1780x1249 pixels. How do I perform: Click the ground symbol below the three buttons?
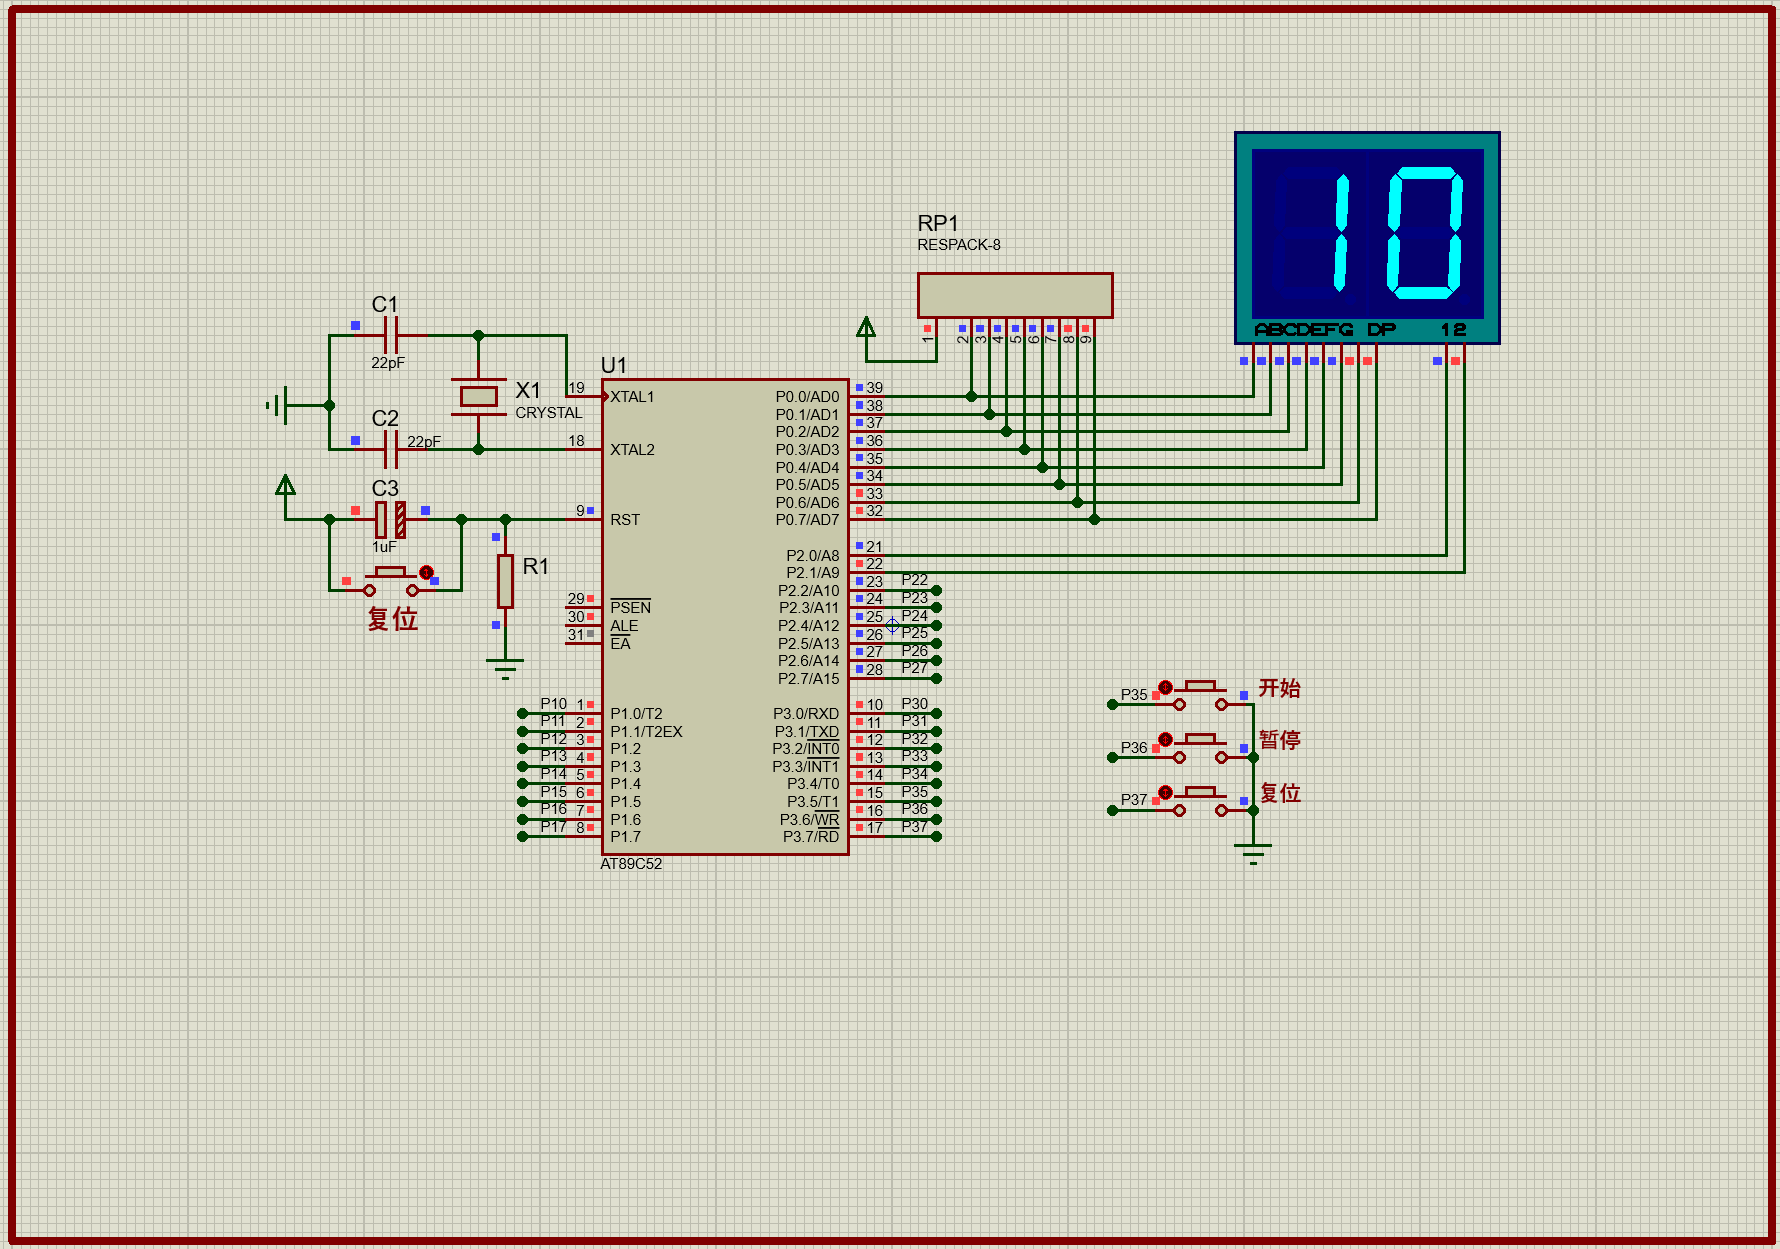pos(1253,854)
